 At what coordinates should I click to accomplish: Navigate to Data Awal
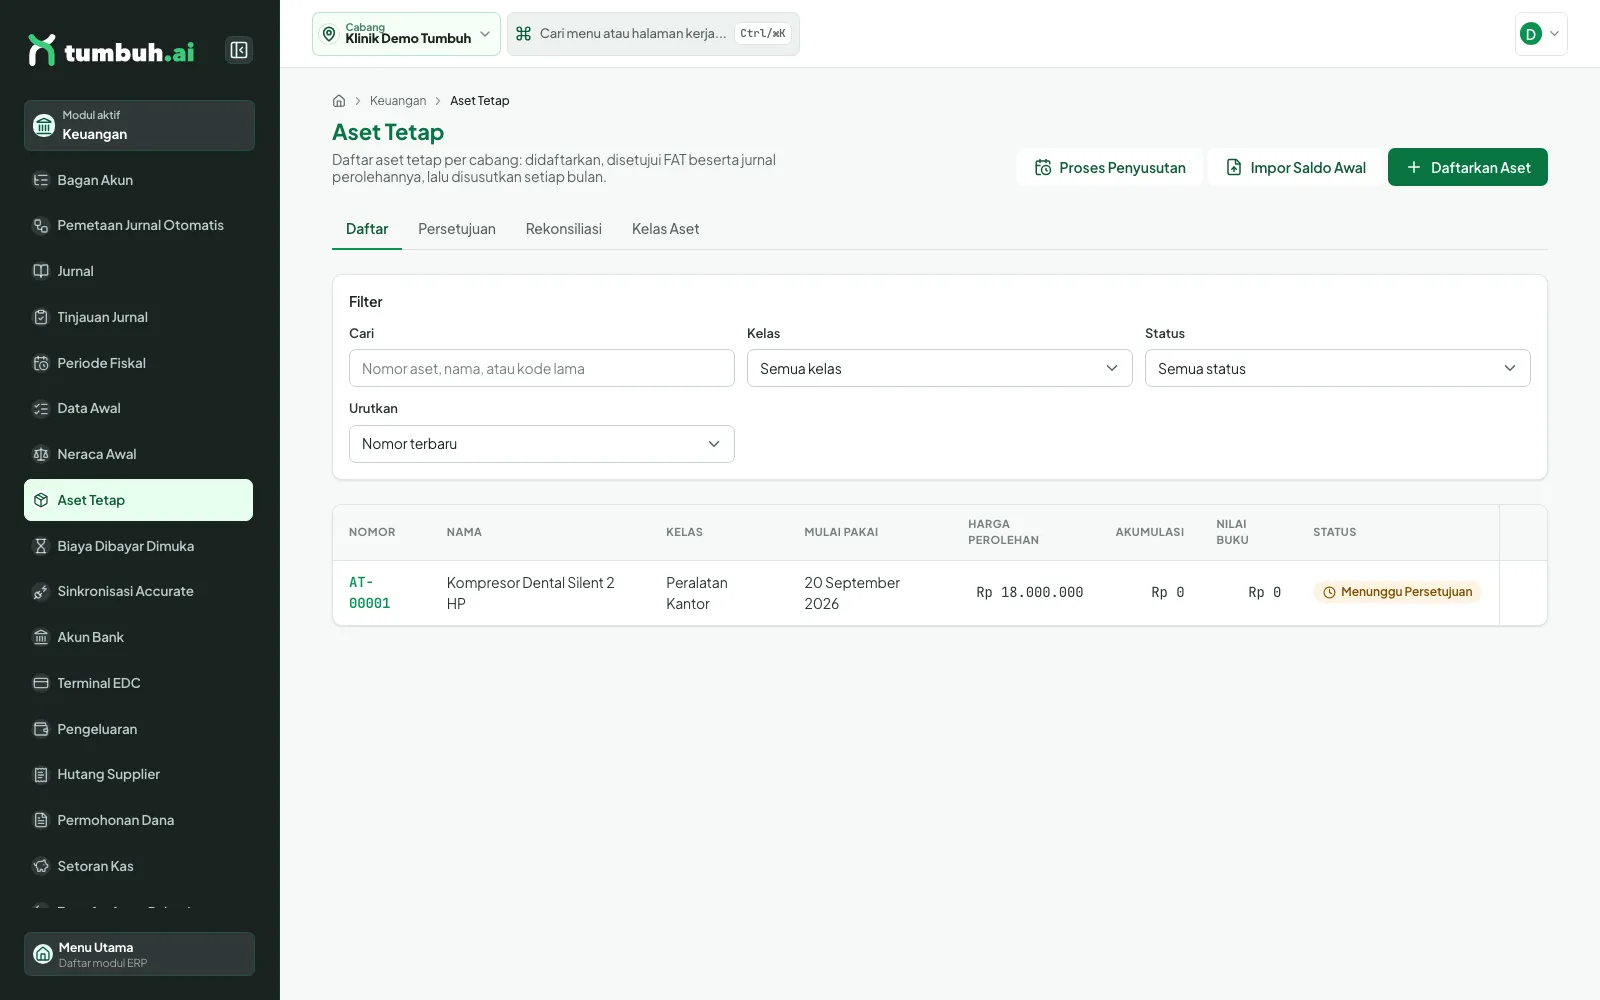click(138, 408)
